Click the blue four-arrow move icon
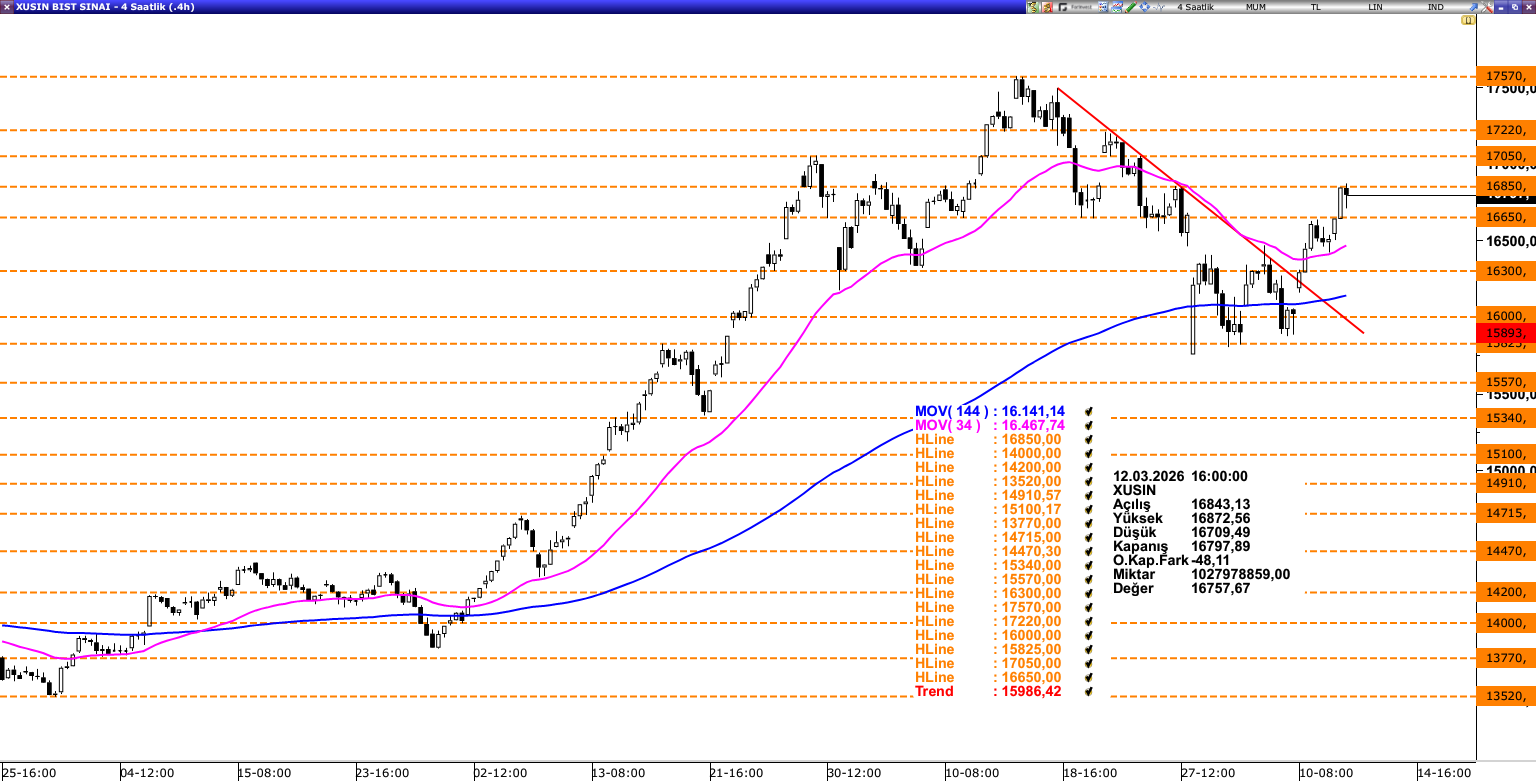The height and width of the screenshot is (781, 1536). click(x=1144, y=7)
